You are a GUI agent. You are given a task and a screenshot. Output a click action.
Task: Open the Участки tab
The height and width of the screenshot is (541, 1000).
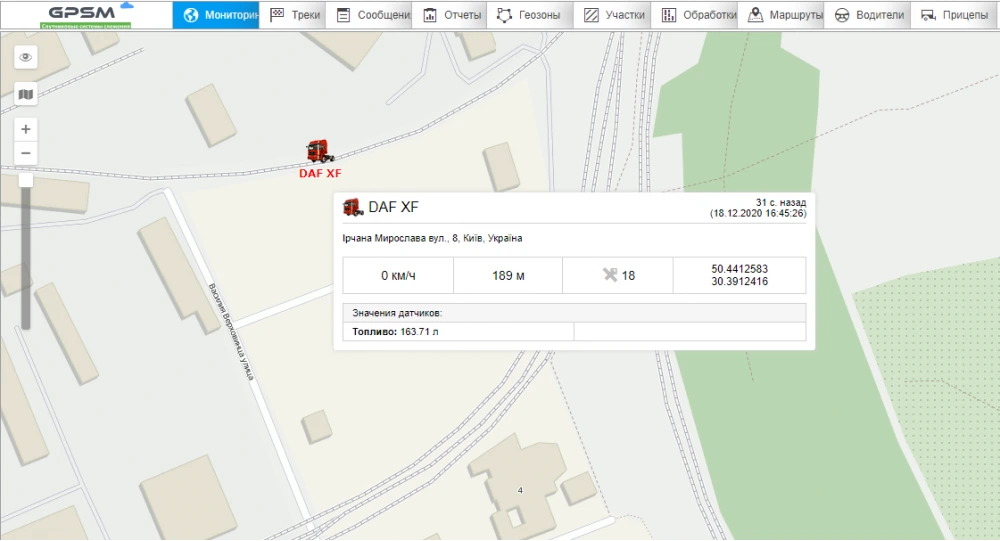click(x=613, y=15)
